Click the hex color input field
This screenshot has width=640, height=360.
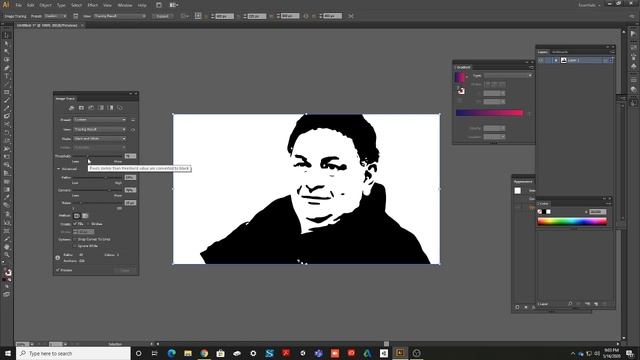598,212
